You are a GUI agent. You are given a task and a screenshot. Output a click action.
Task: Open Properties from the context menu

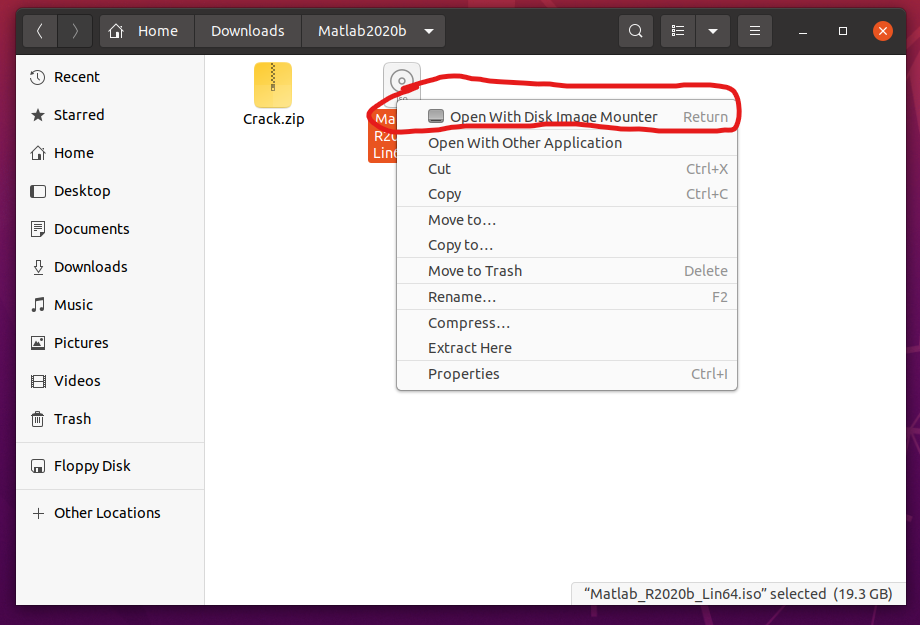coord(567,374)
